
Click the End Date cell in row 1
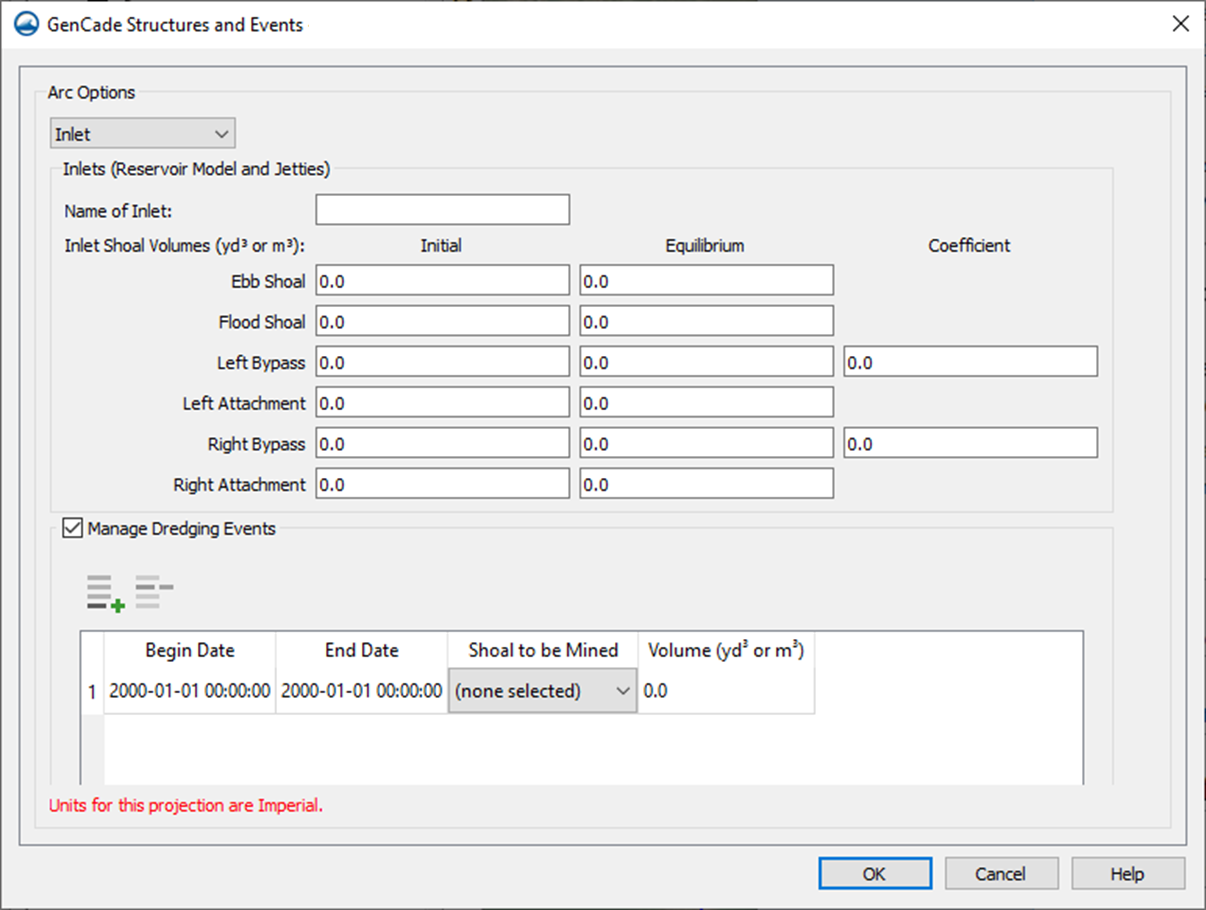click(361, 691)
